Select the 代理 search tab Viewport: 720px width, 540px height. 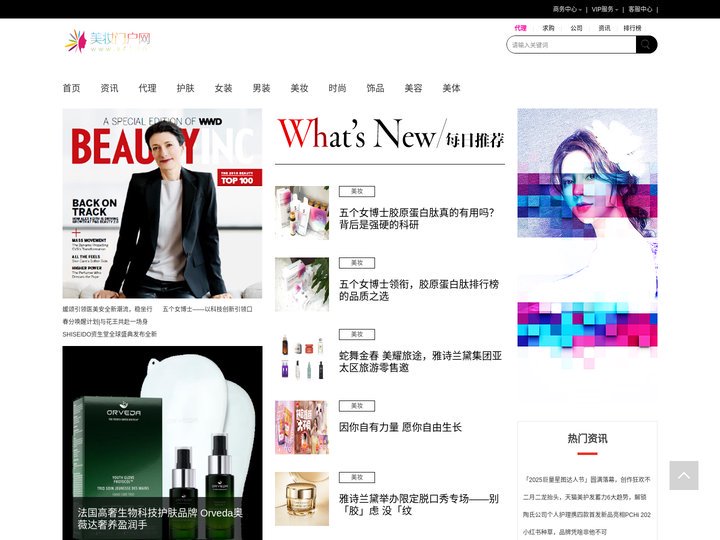520,28
